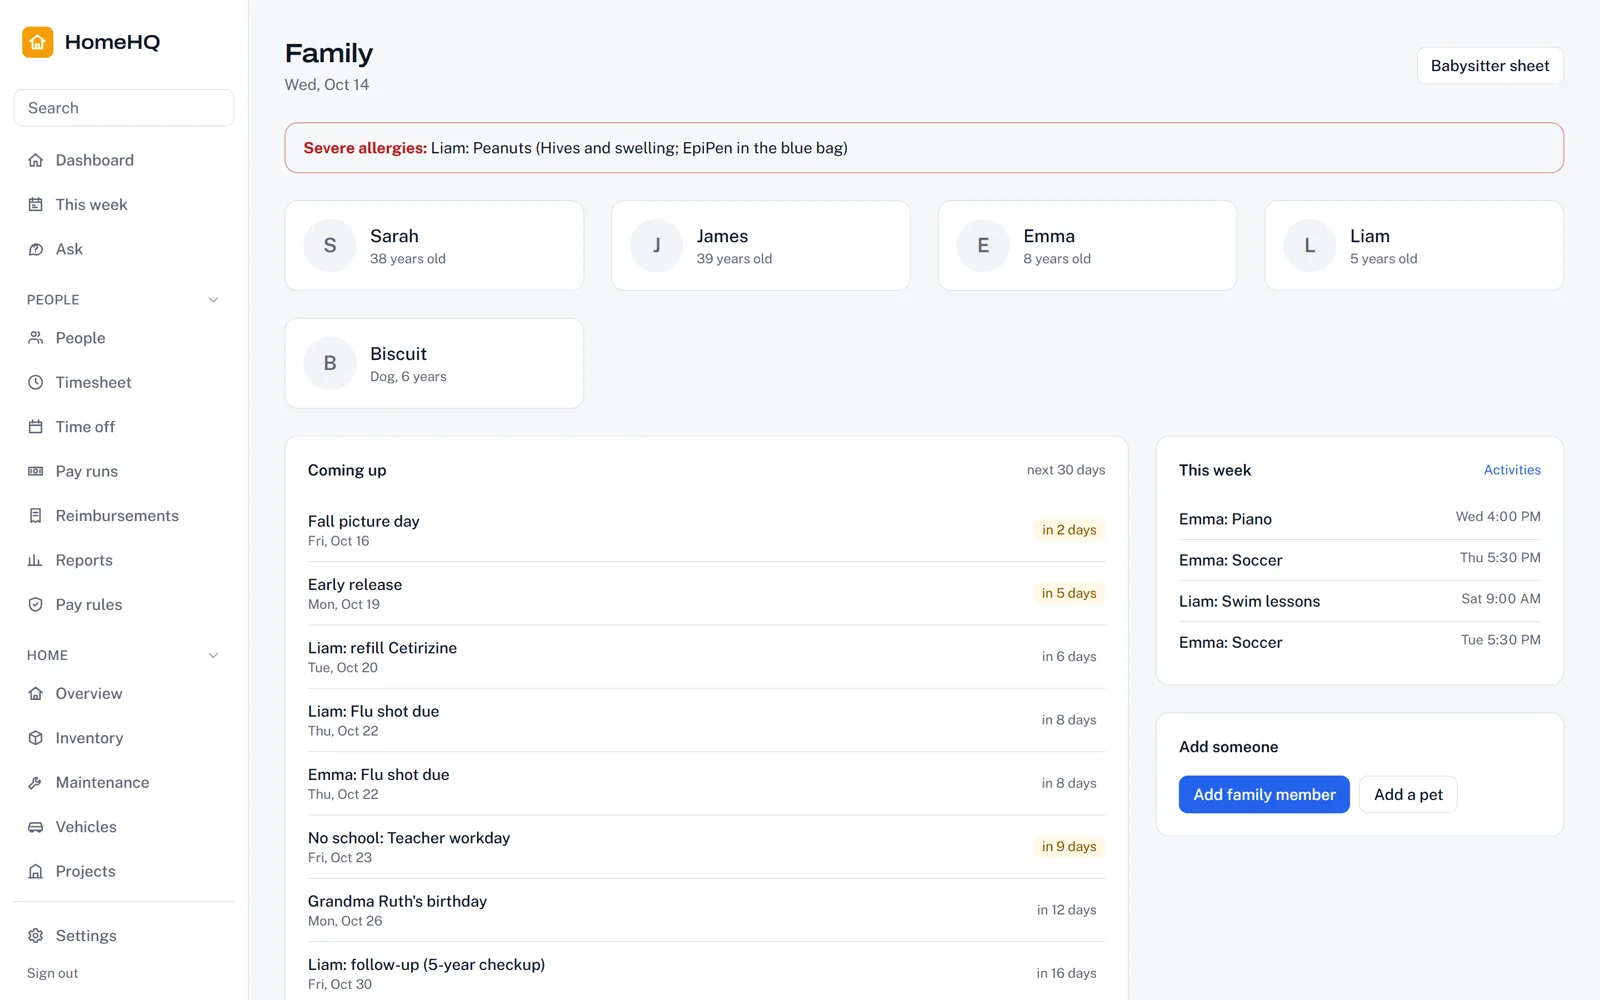Image resolution: width=1600 pixels, height=1000 pixels.
Task: Click Emma: Soccer Thu 5:30 PM row
Action: [x=1360, y=560]
